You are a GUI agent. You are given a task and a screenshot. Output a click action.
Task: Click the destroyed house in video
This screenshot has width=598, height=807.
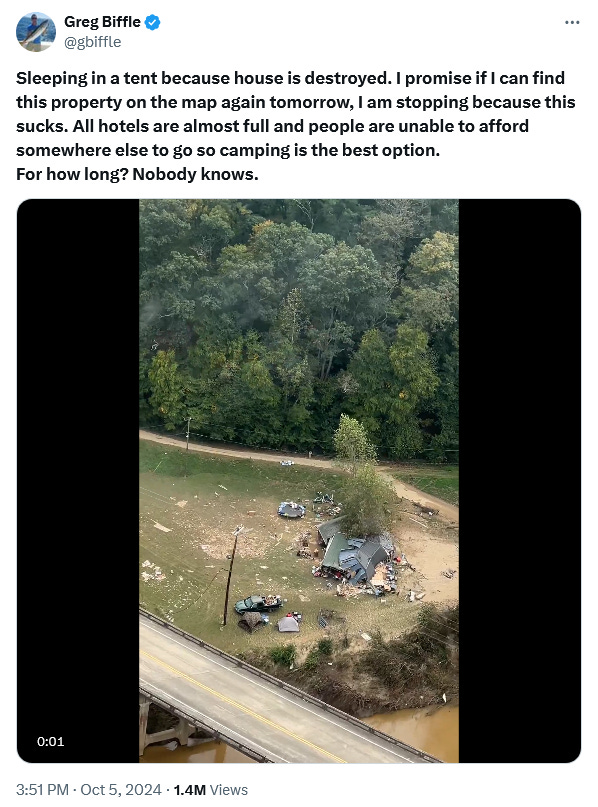(x=354, y=556)
